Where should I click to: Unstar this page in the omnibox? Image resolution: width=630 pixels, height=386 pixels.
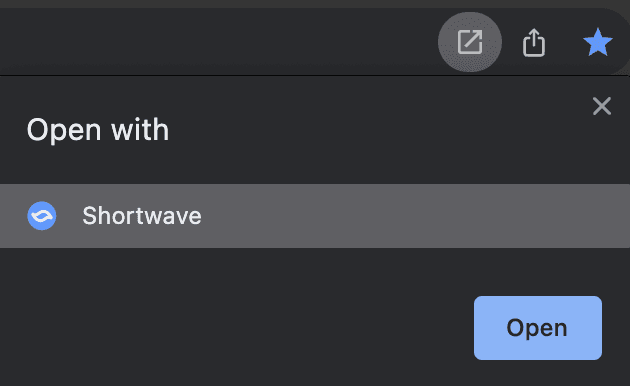coord(598,42)
